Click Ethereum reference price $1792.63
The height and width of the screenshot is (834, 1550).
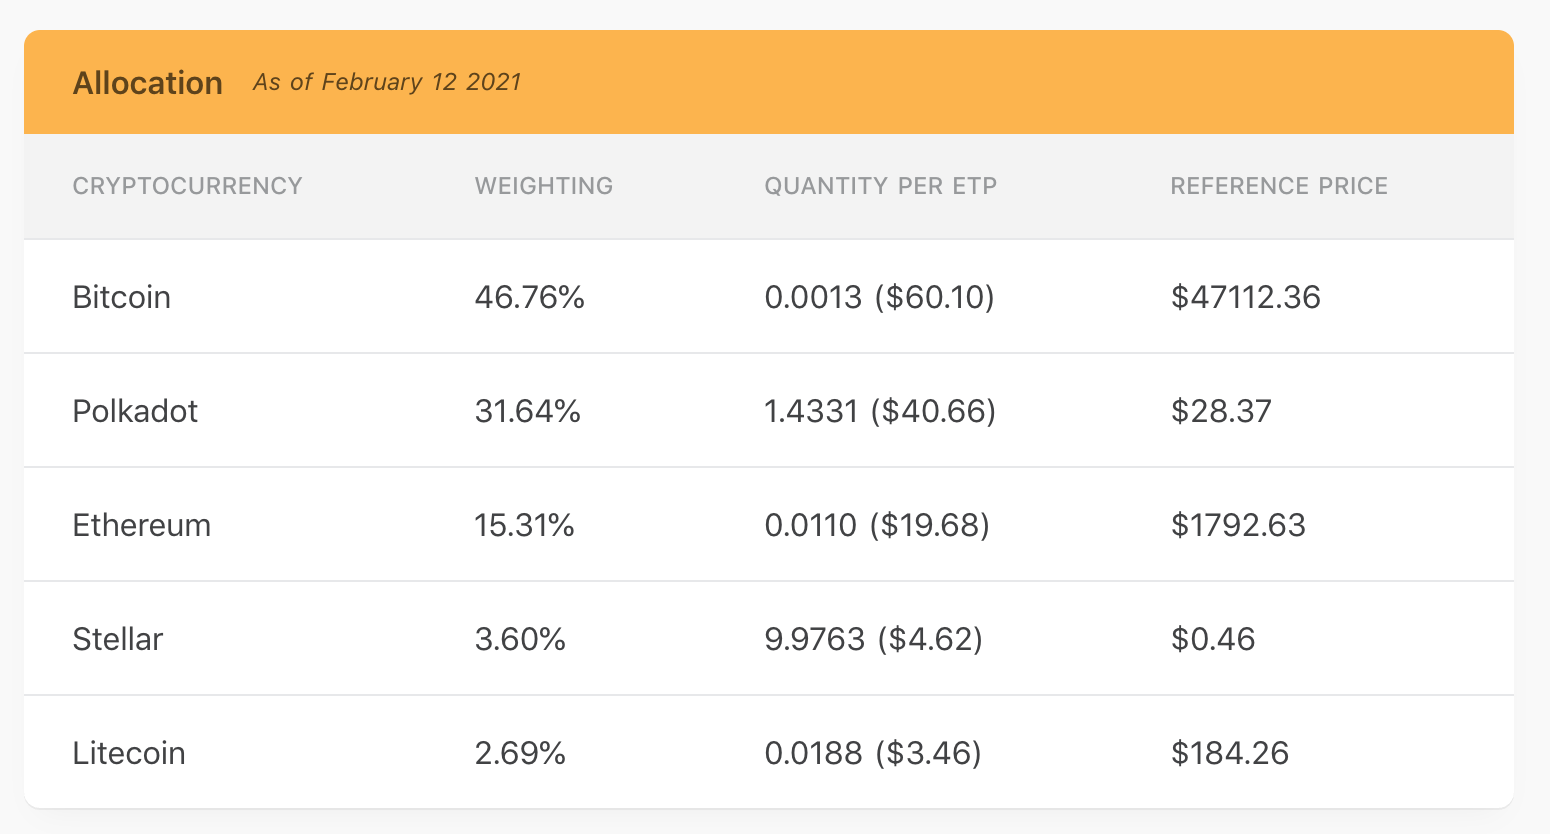(1238, 525)
